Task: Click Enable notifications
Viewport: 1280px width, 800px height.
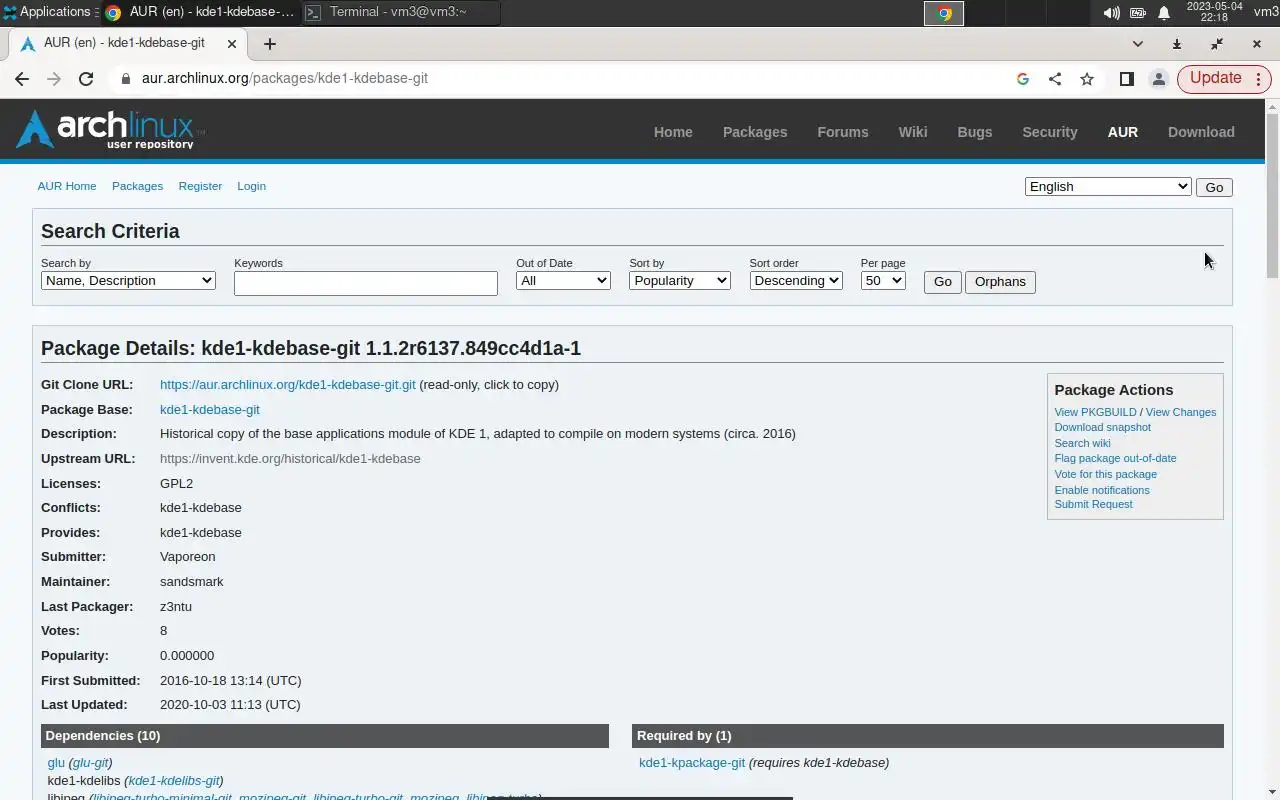Action: click(x=1102, y=490)
